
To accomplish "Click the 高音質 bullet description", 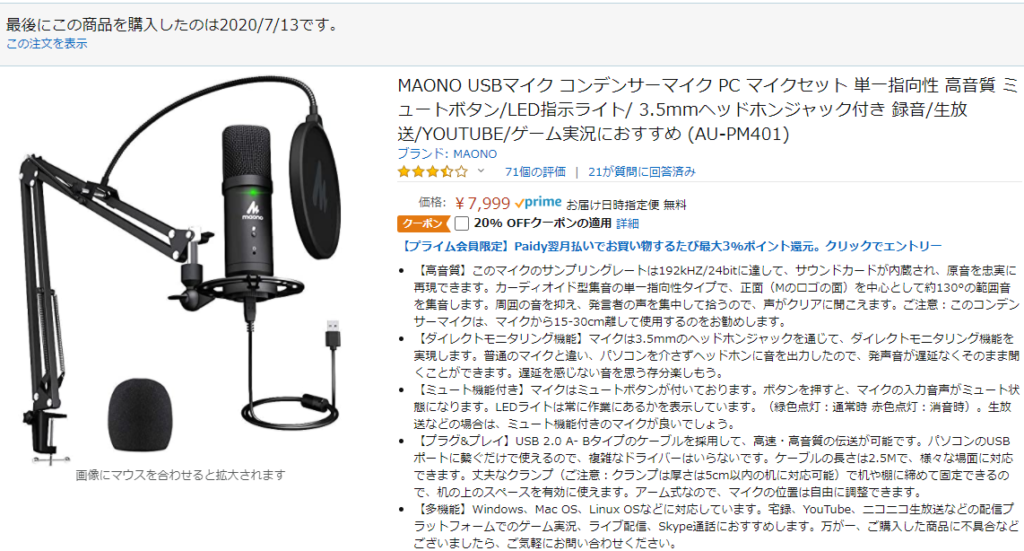I will click(716, 296).
